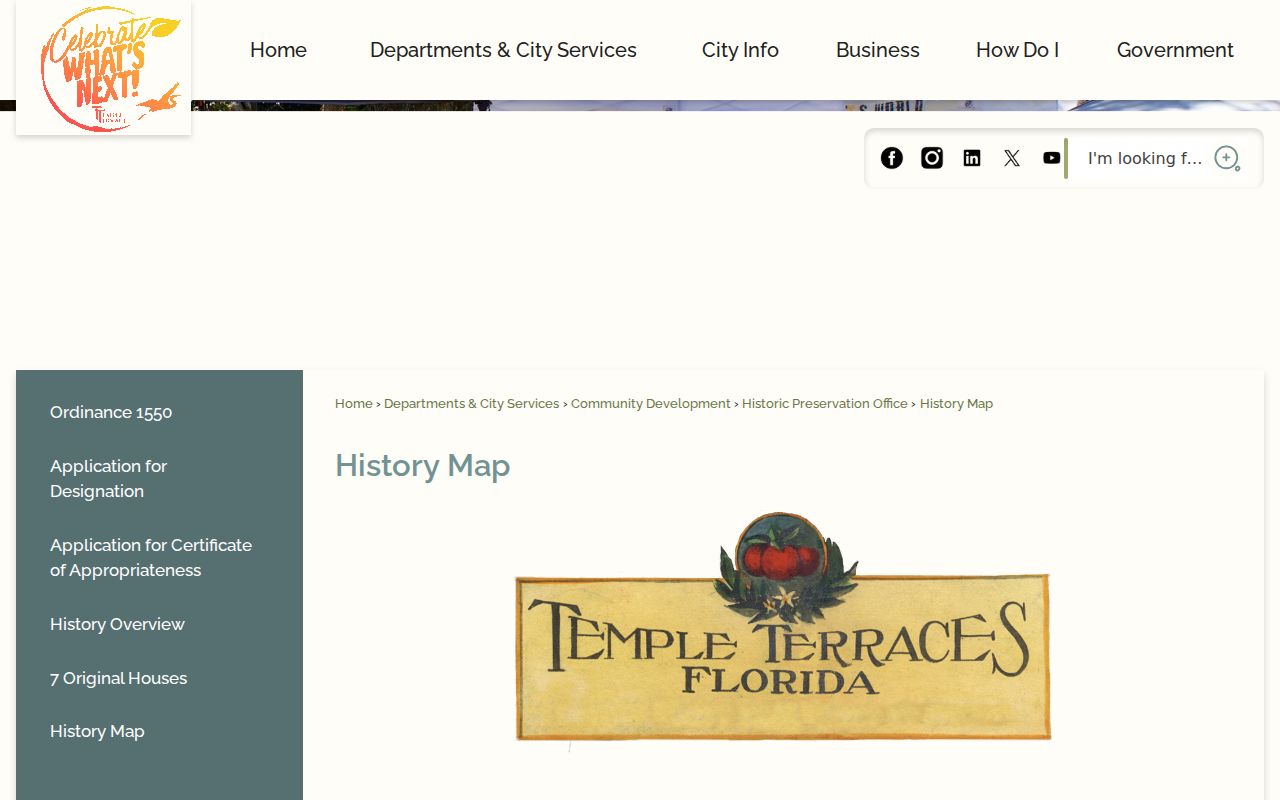This screenshot has width=1280, height=800.
Task: Focus the "I'm looking for" search field
Action: point(1145,158)
